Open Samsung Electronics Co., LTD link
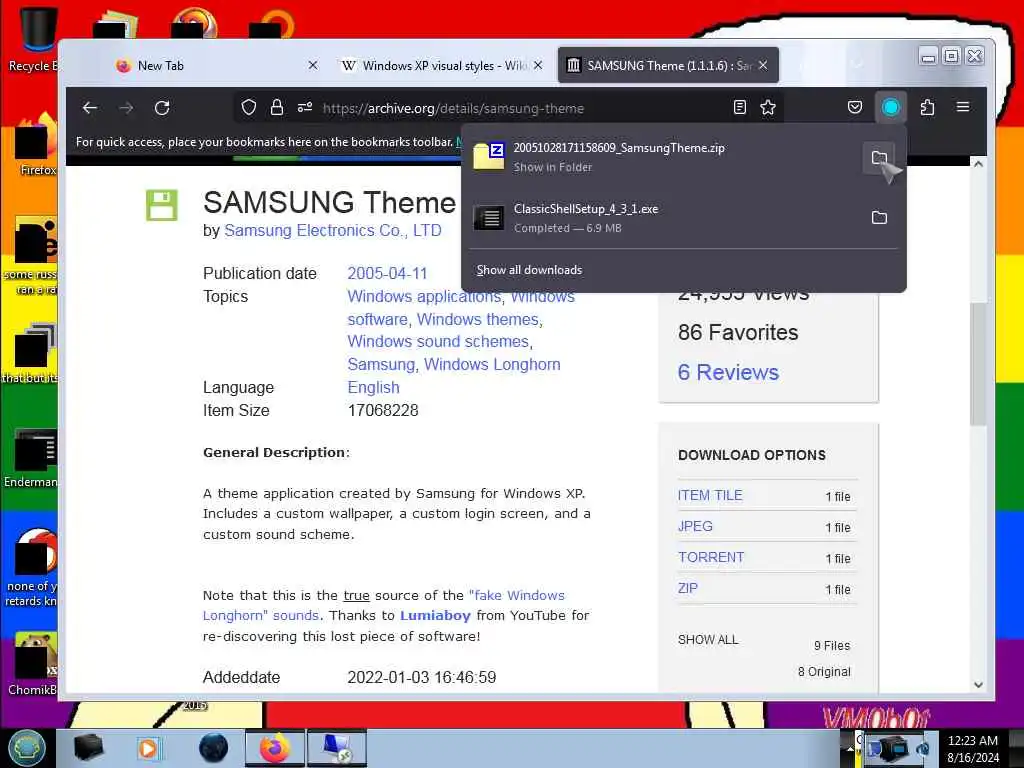1024x768 pixels. pyautogui.click(x=332, y=231)
